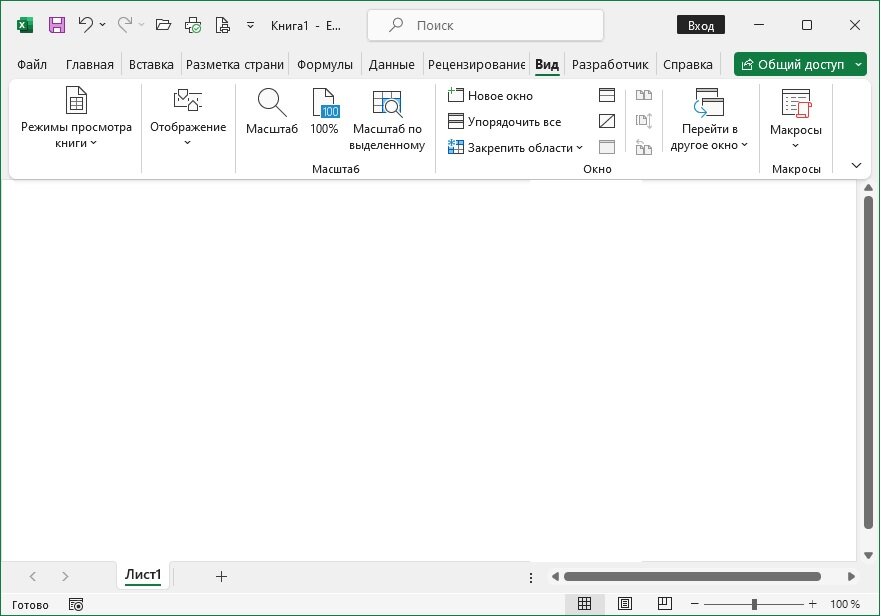The image size is (881, 616).
Task: Click the Split window icon
Action: 607,95
